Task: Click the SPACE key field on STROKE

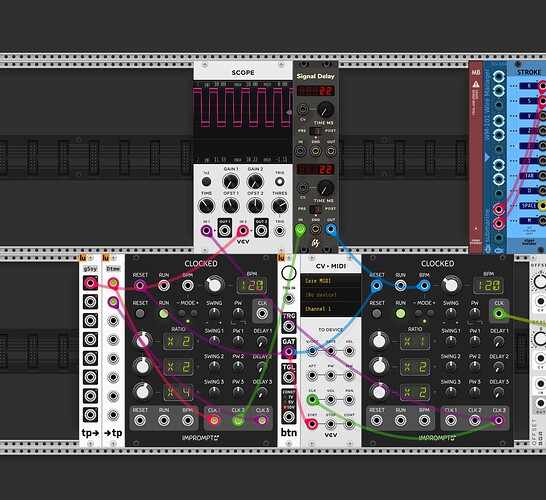Action: tap(528, 205)
